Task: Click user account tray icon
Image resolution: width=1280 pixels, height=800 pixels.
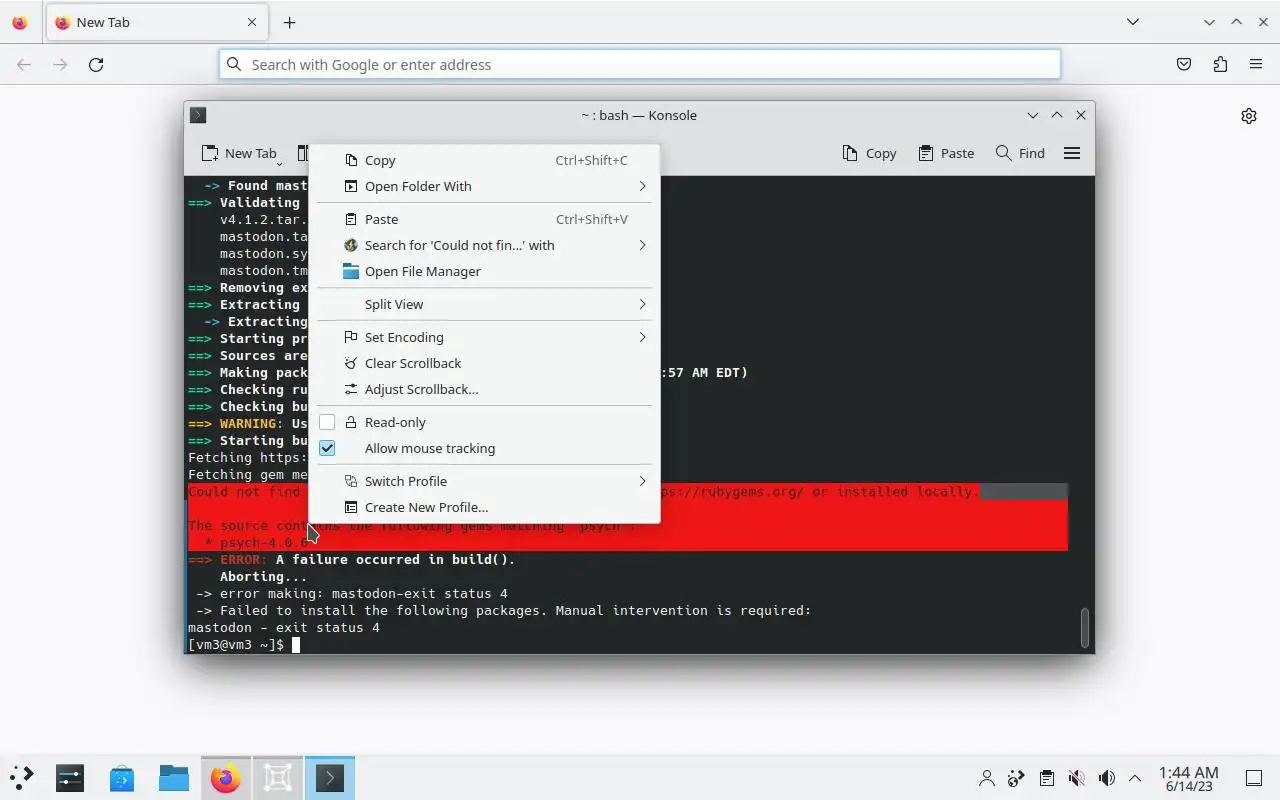Action: coord(987,778)
